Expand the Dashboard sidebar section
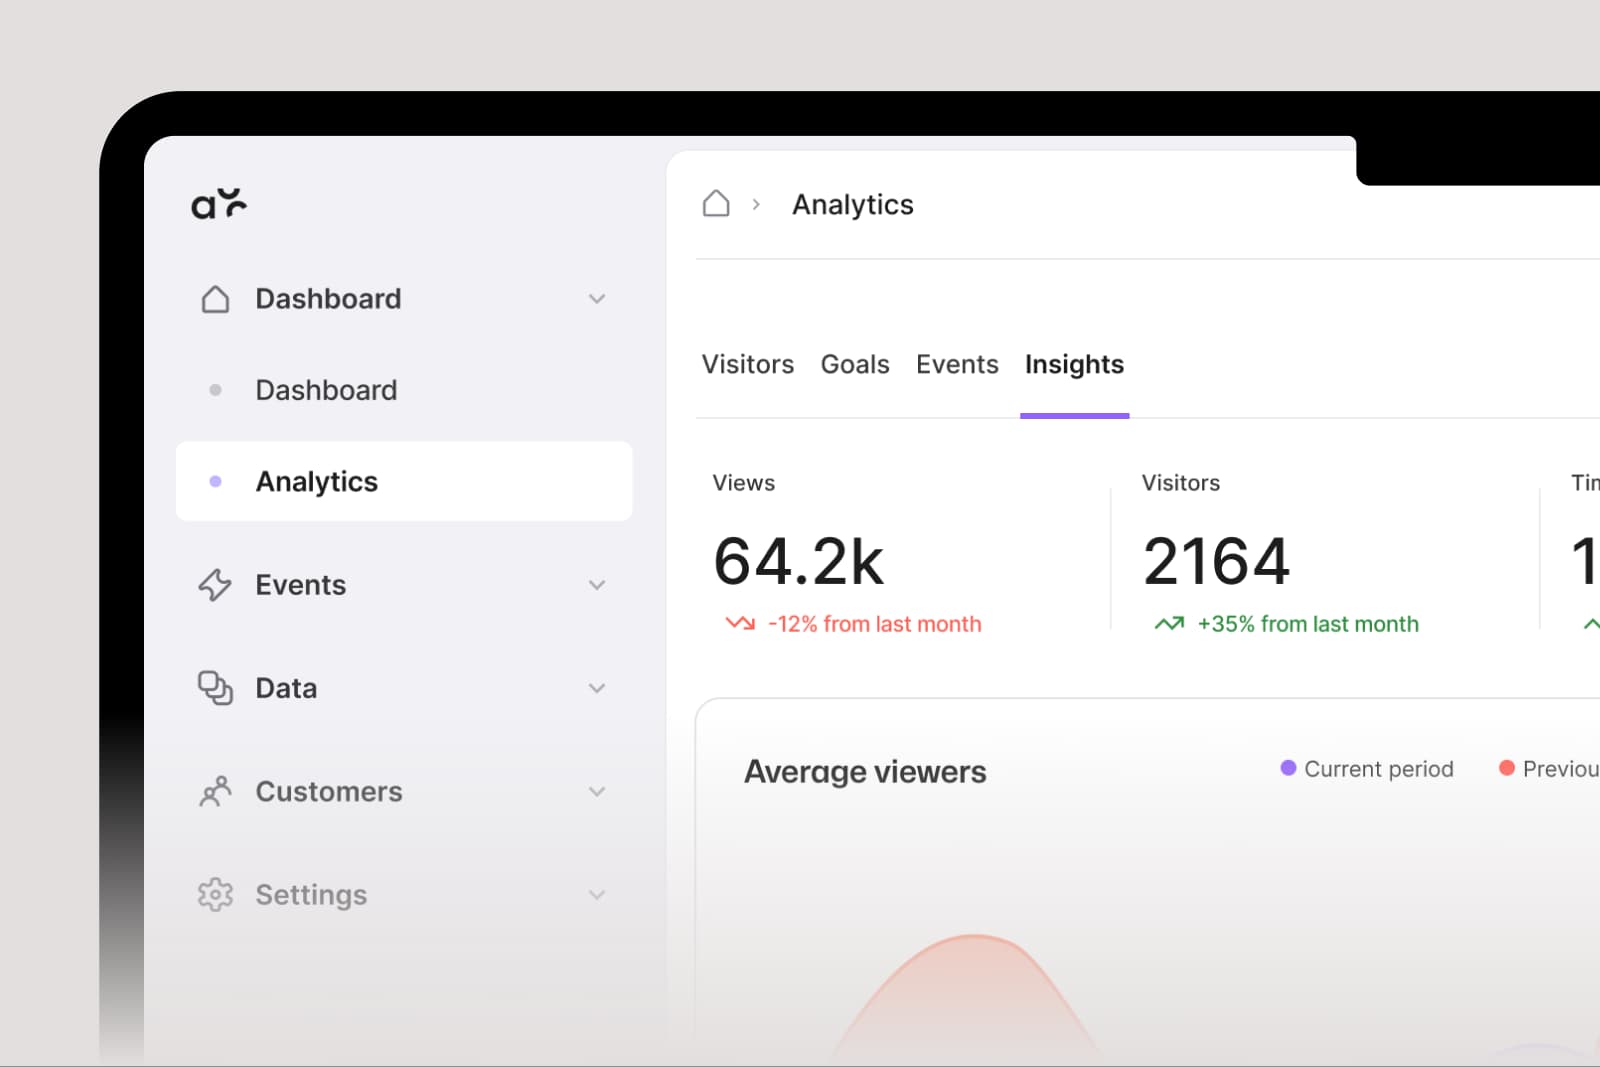This screenshot has height=1067, width=1600. [x=597, y=298]
